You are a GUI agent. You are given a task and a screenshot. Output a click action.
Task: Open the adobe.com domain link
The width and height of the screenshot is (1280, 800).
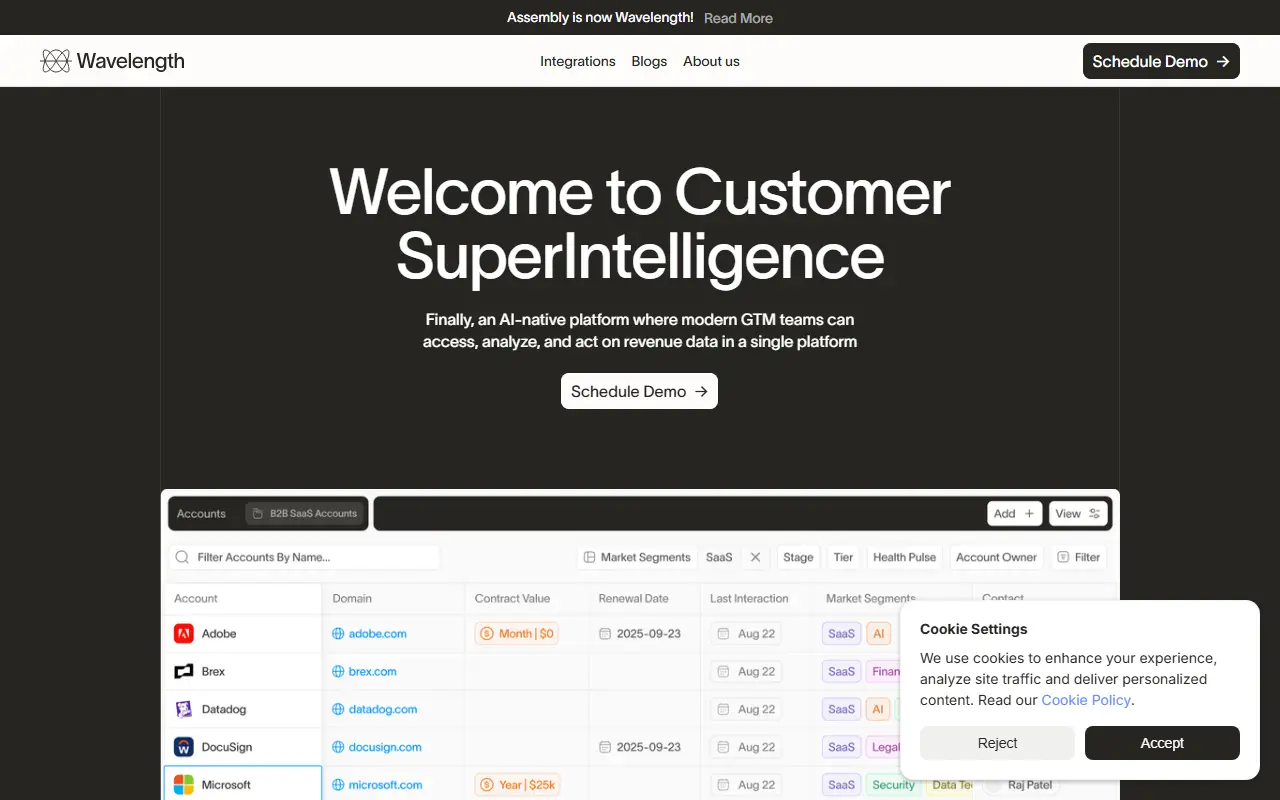click(x=378, y=633)
